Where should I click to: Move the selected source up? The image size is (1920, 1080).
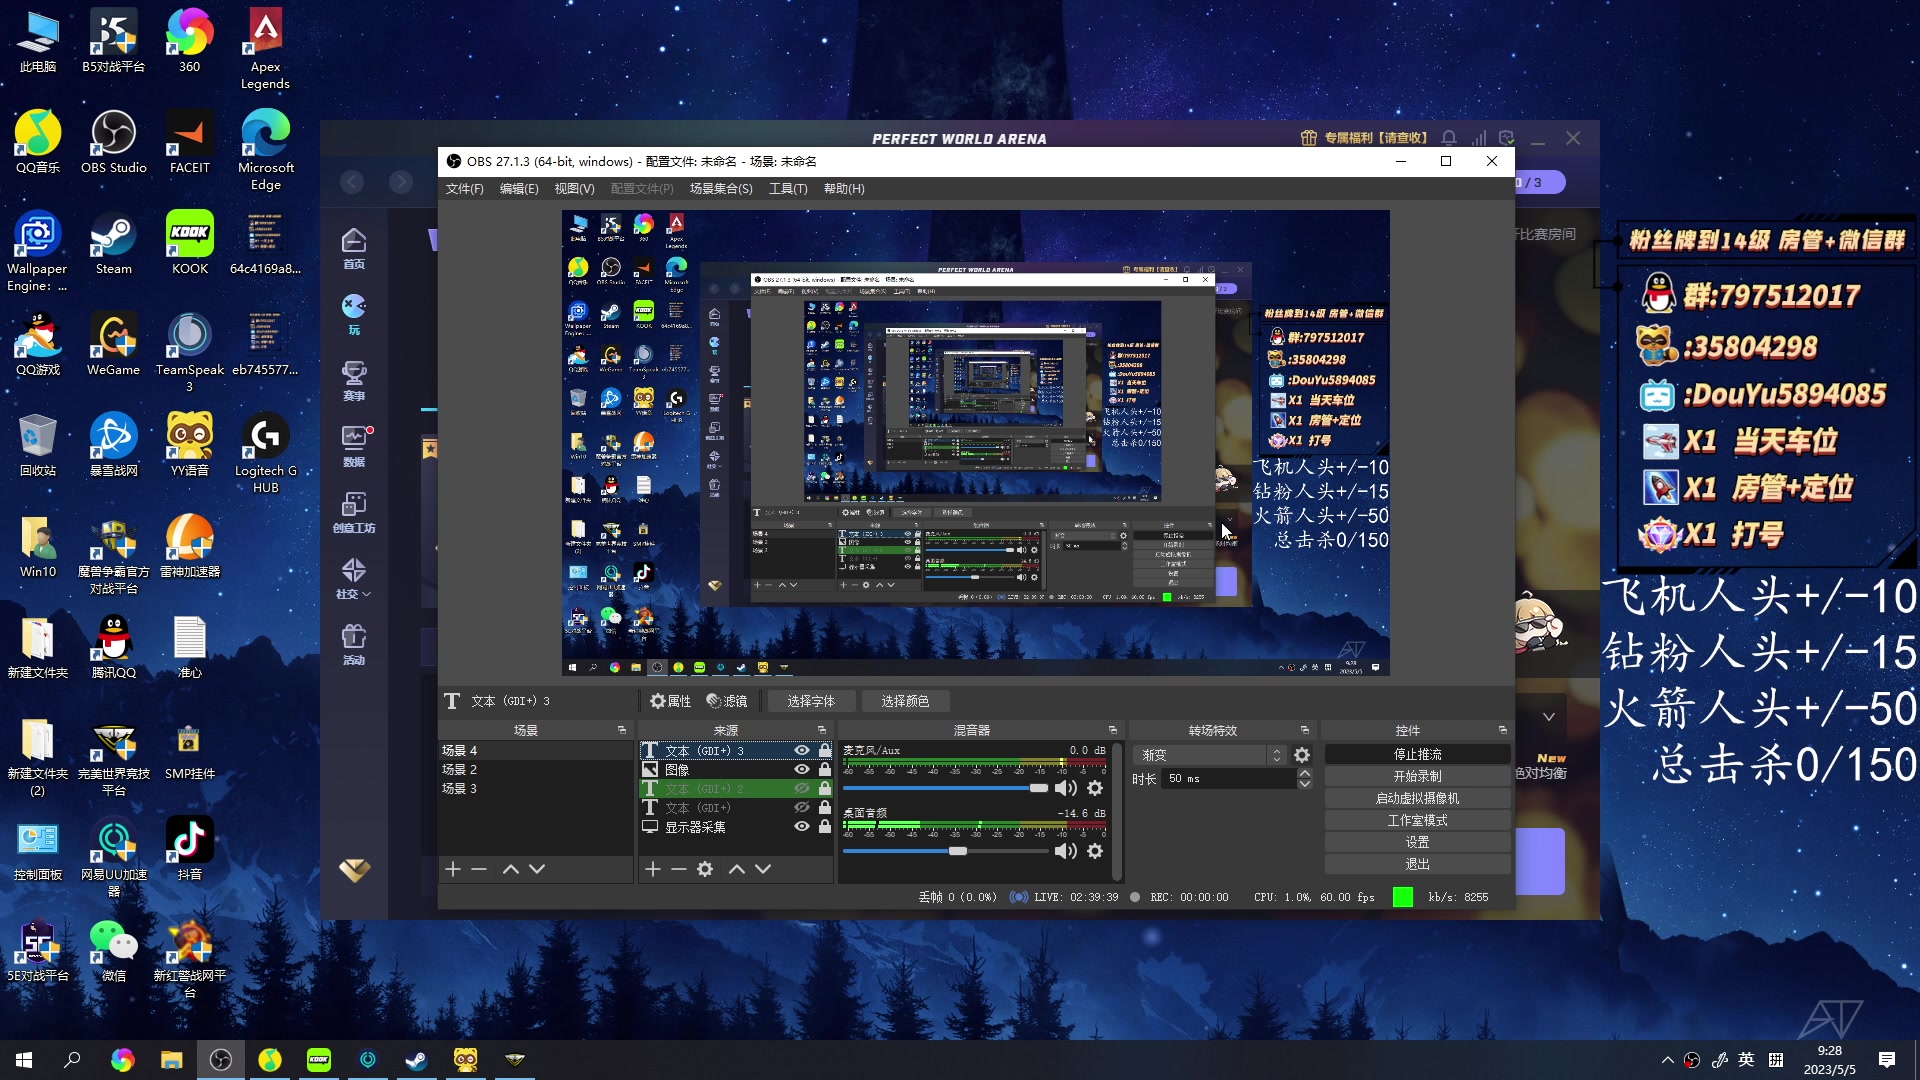click(x=737, y=869)
